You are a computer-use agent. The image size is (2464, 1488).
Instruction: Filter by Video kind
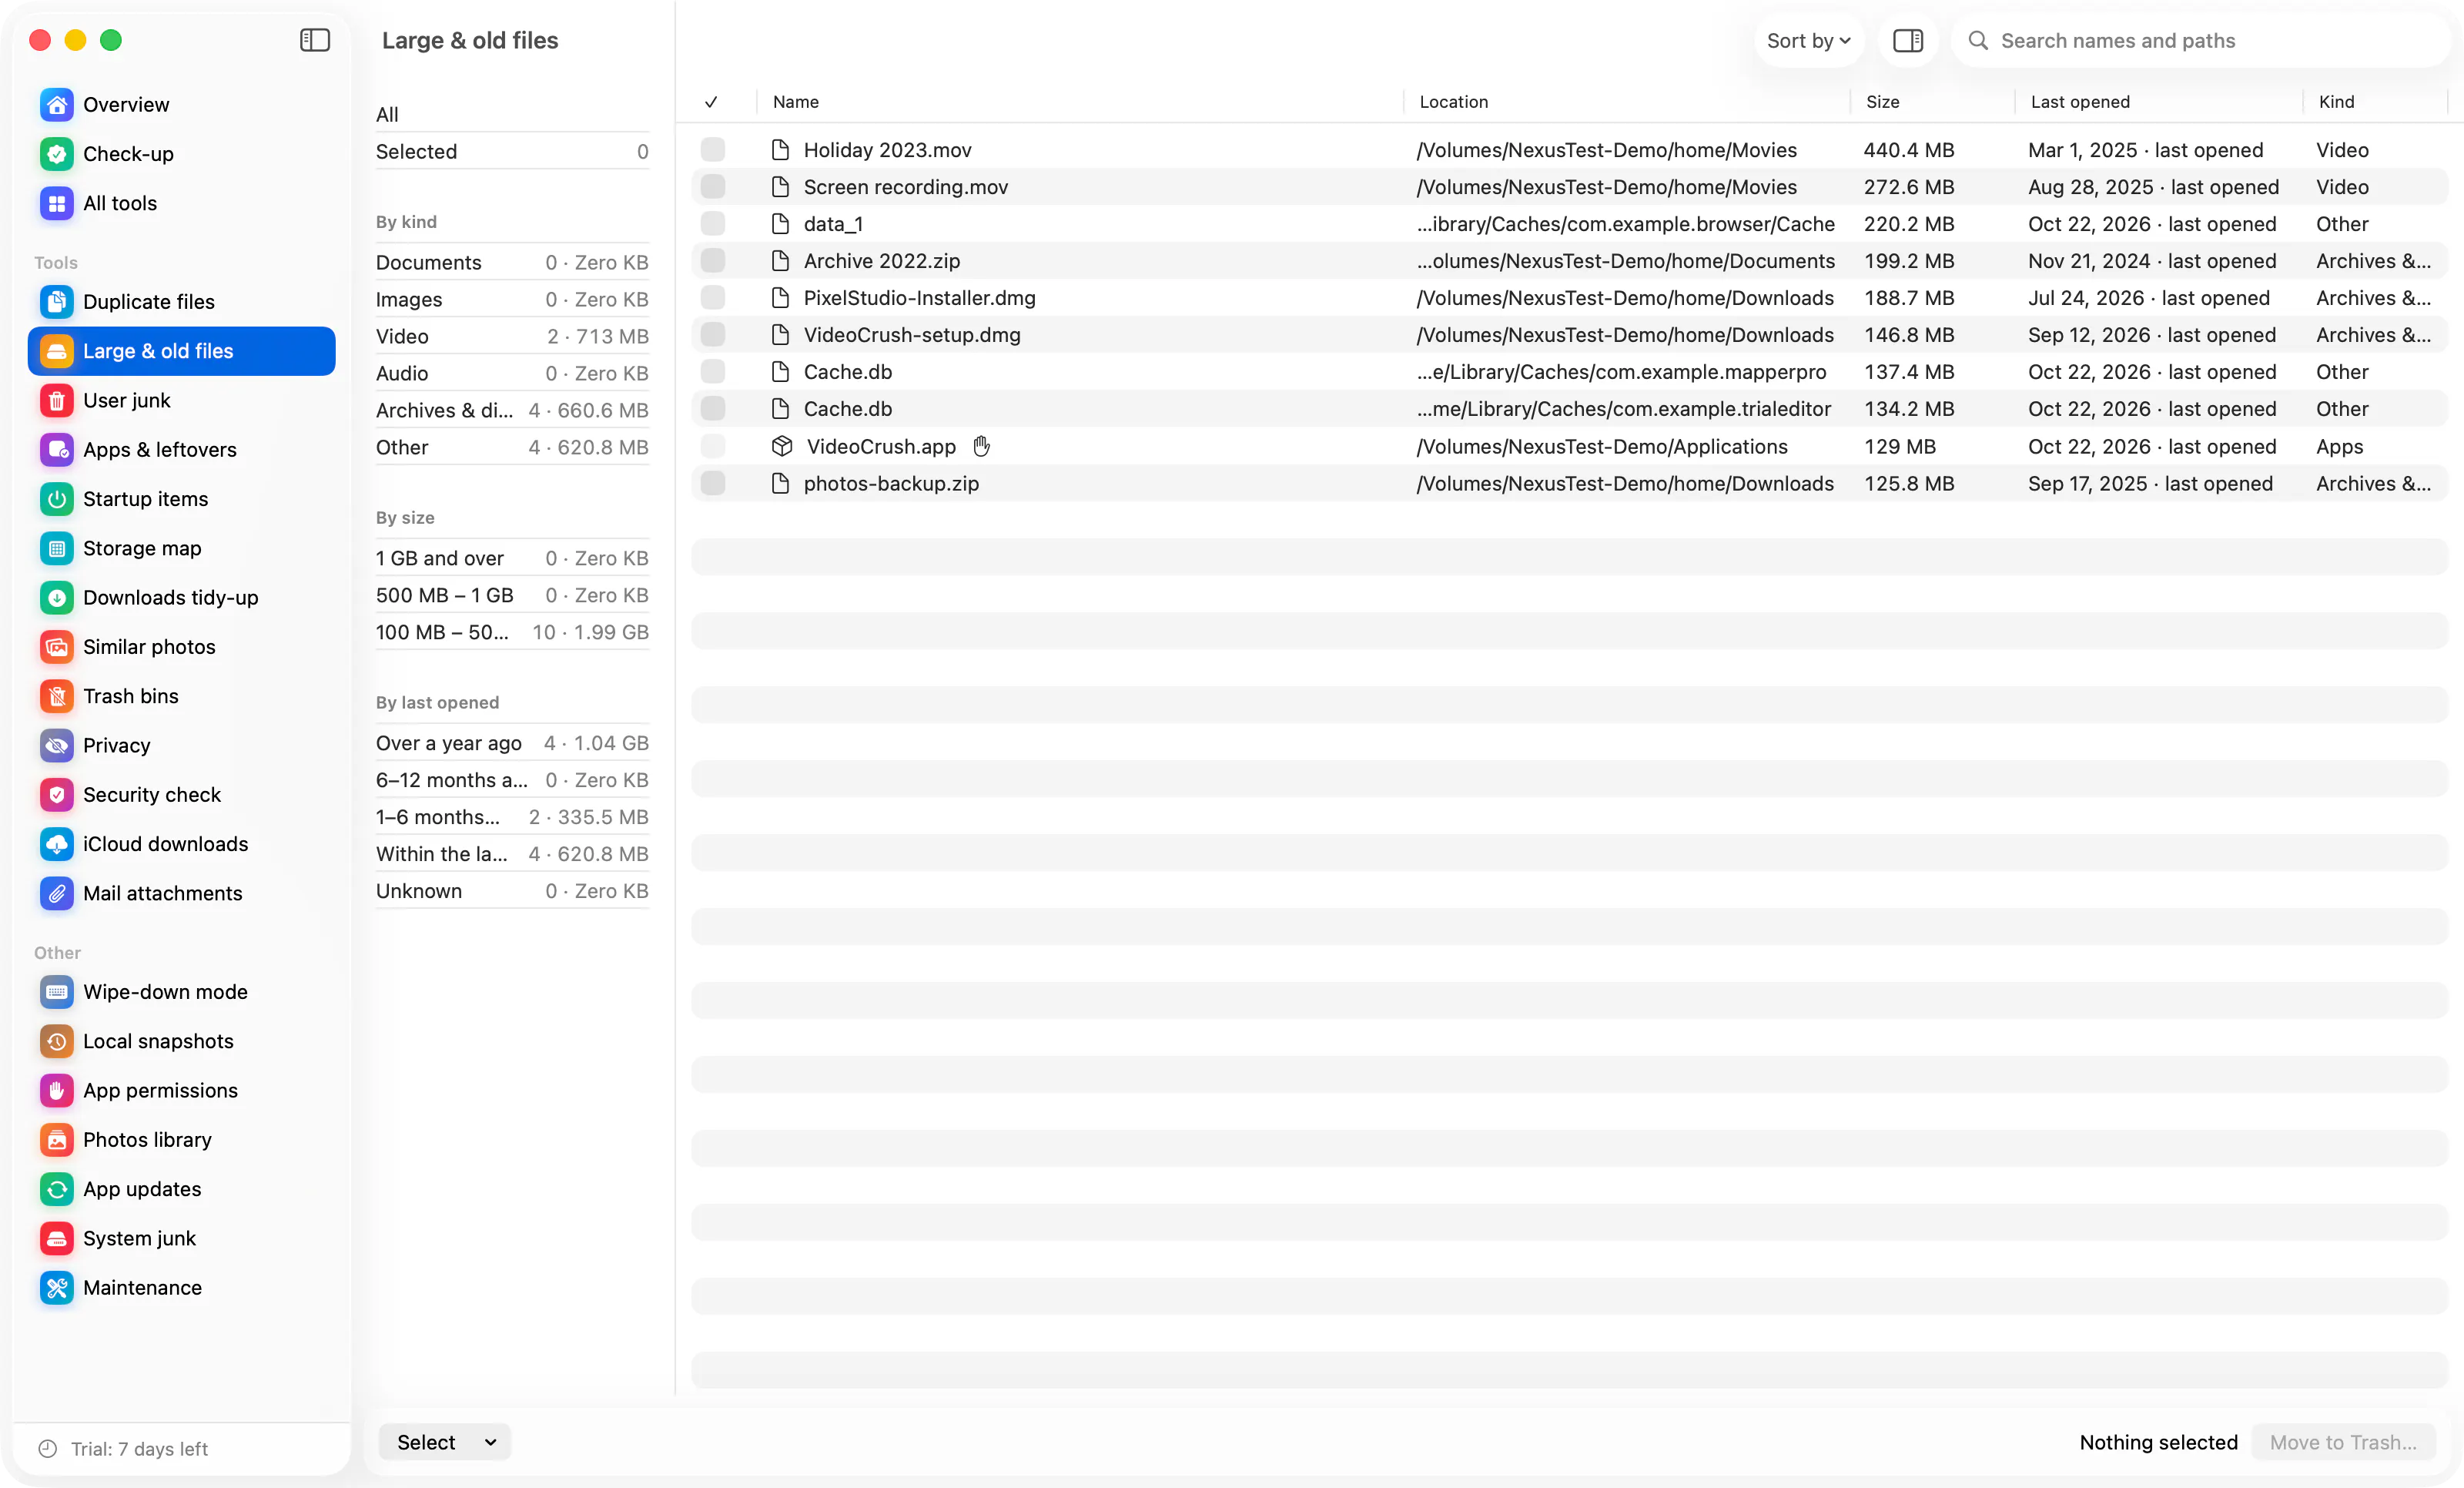tap(512, 336)
